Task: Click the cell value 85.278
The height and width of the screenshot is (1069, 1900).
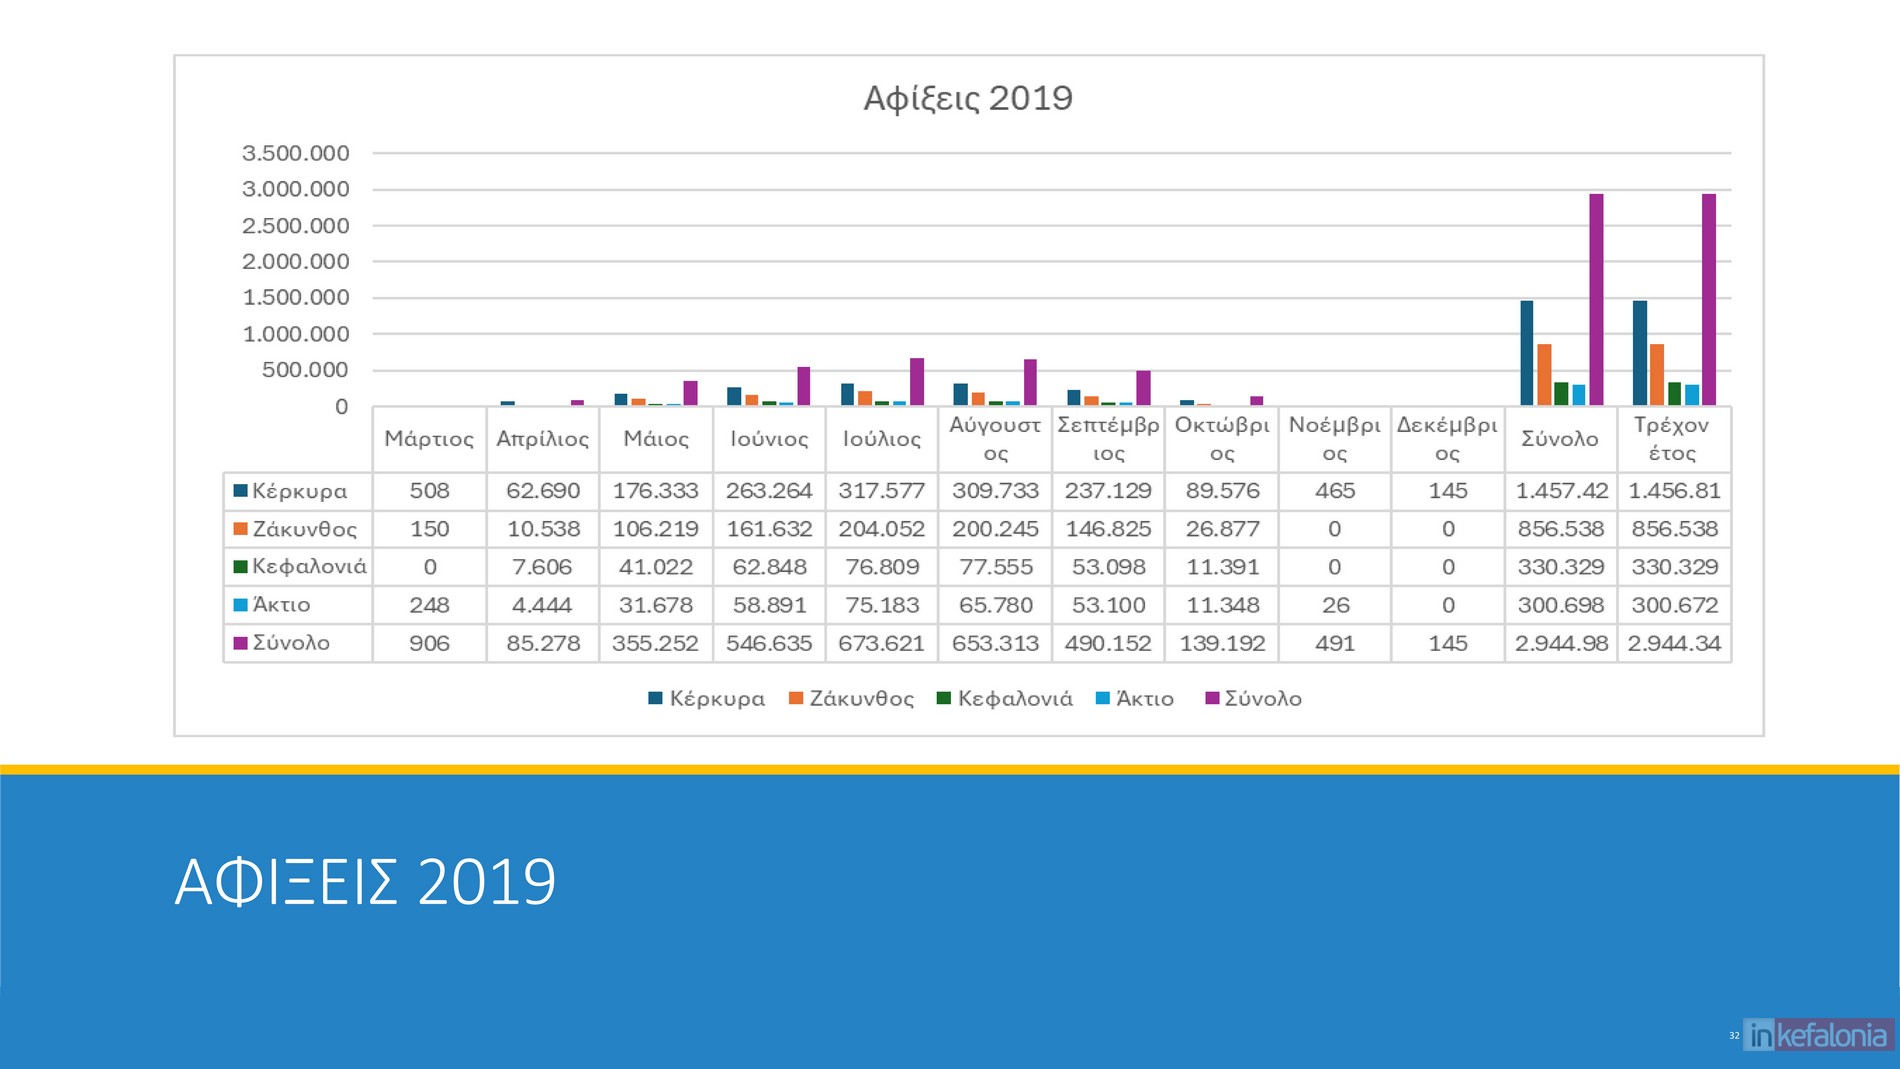Action: click(x=543, y=643)
